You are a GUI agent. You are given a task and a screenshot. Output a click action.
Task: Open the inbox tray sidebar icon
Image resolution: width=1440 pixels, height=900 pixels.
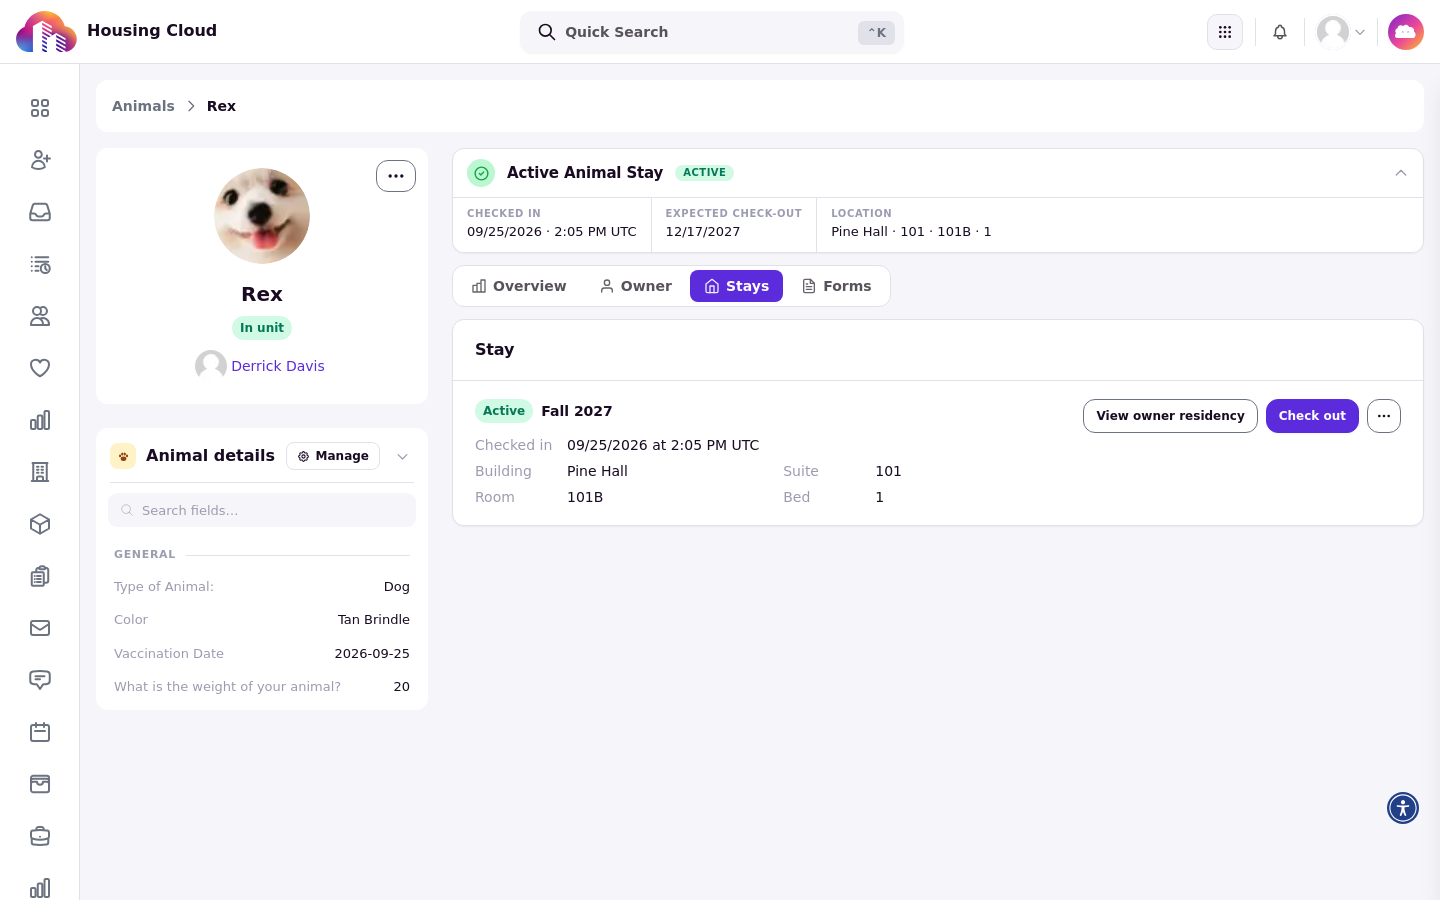40,212
